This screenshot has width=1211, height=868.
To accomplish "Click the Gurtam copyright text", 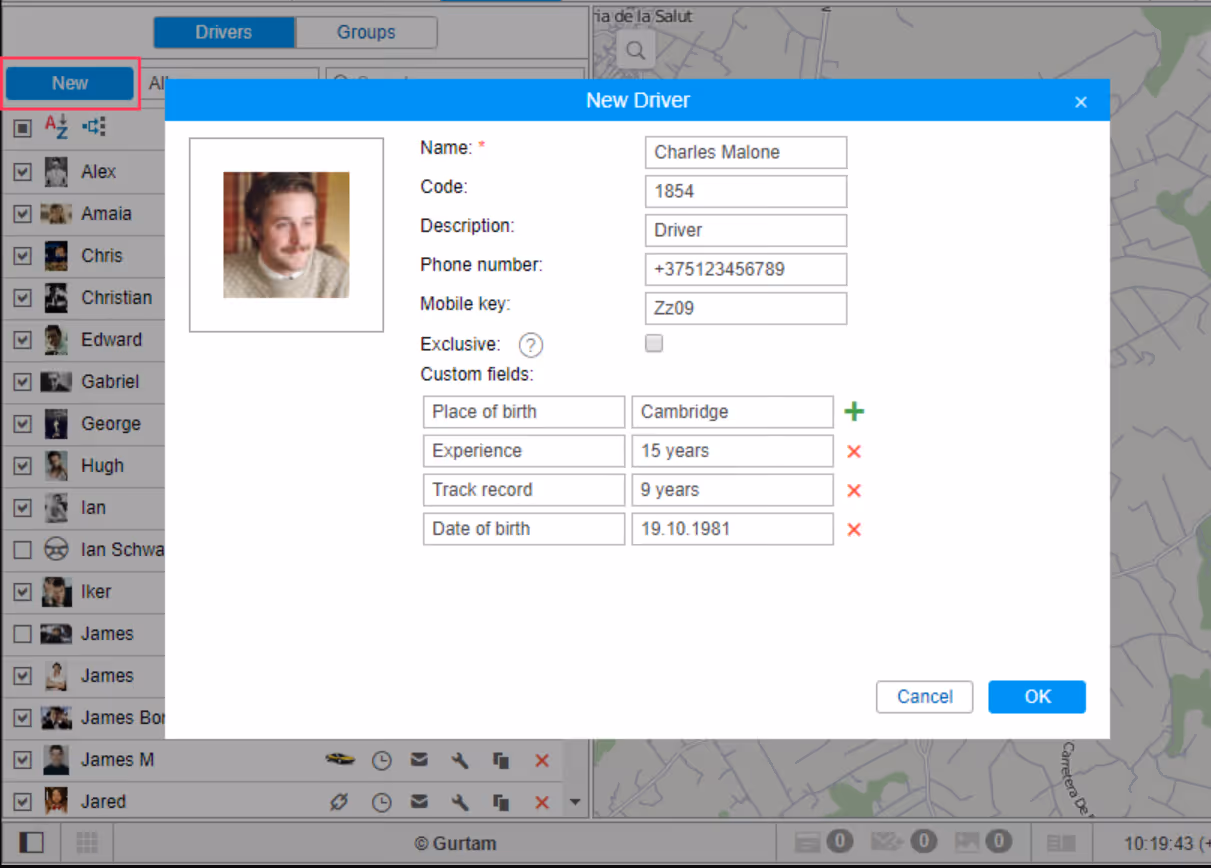I will 455,844.
